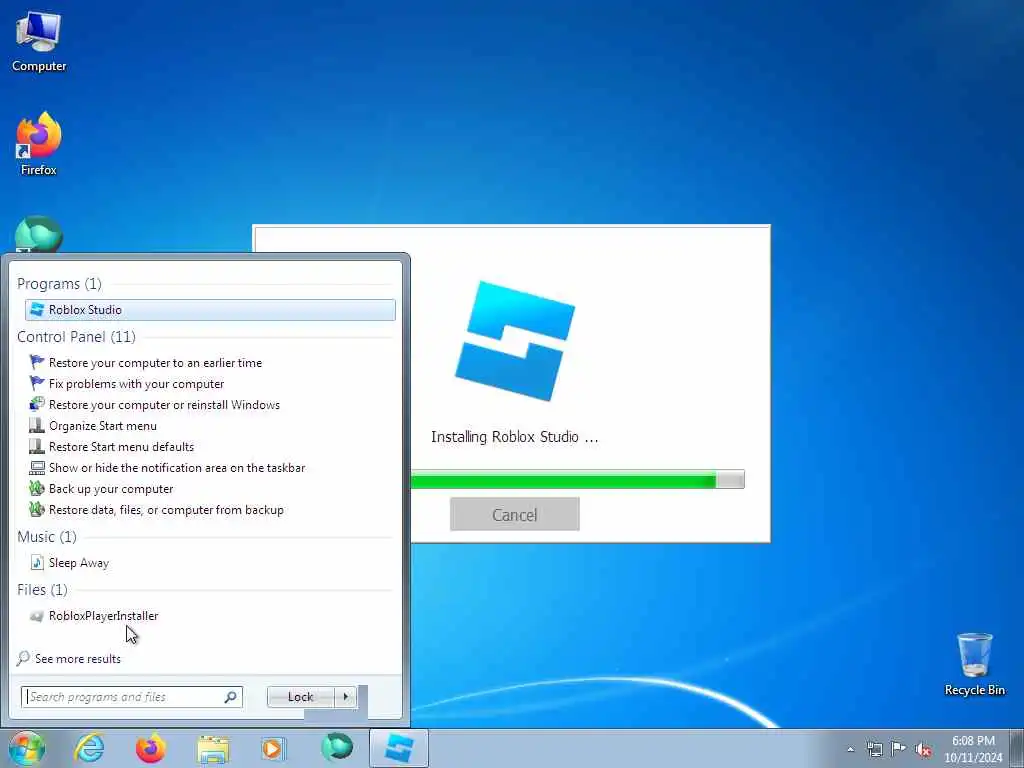Play the Sleep Away music result

(x=78, y=562)
